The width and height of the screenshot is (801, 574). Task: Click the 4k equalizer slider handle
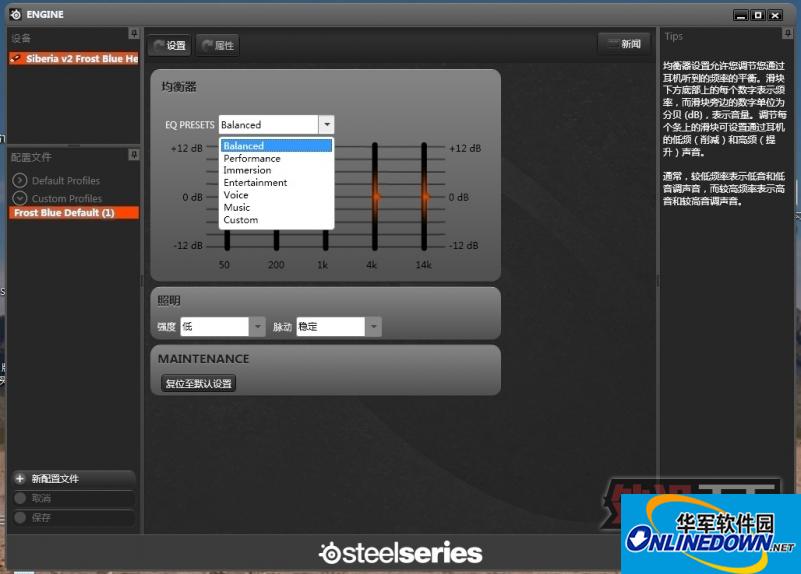375,197
